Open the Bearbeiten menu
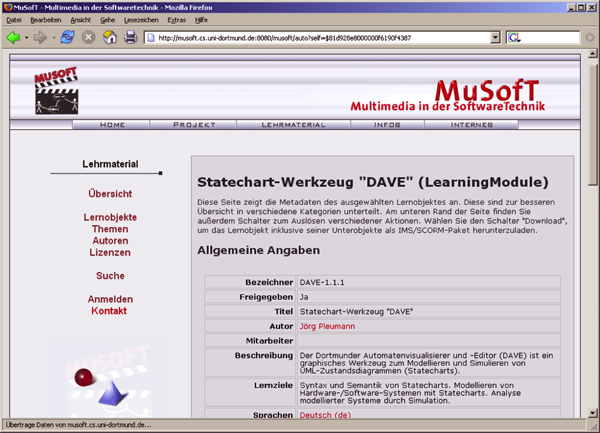Viewport: 600px width, 433px height. (x=46, y=20)
